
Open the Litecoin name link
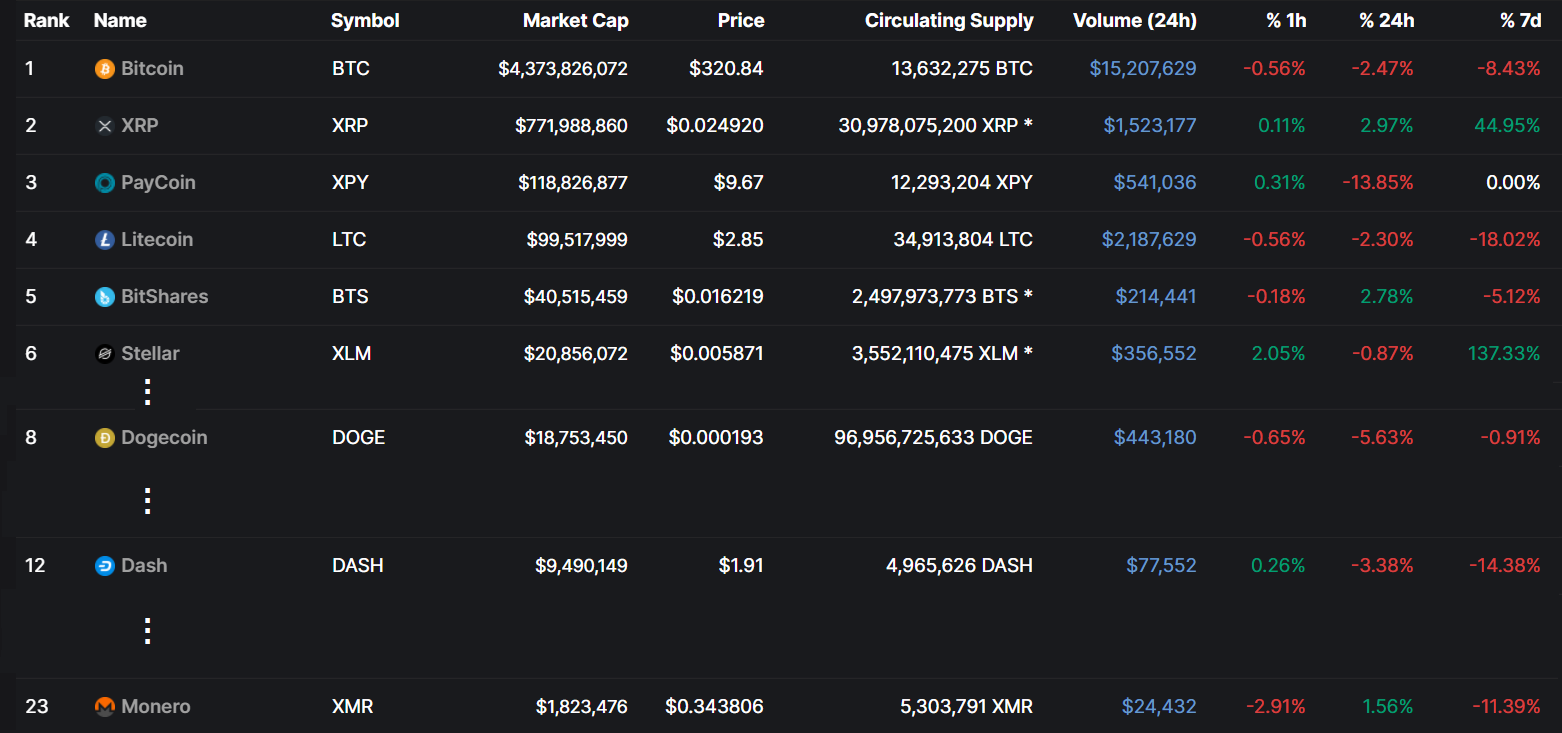point(157,240)
